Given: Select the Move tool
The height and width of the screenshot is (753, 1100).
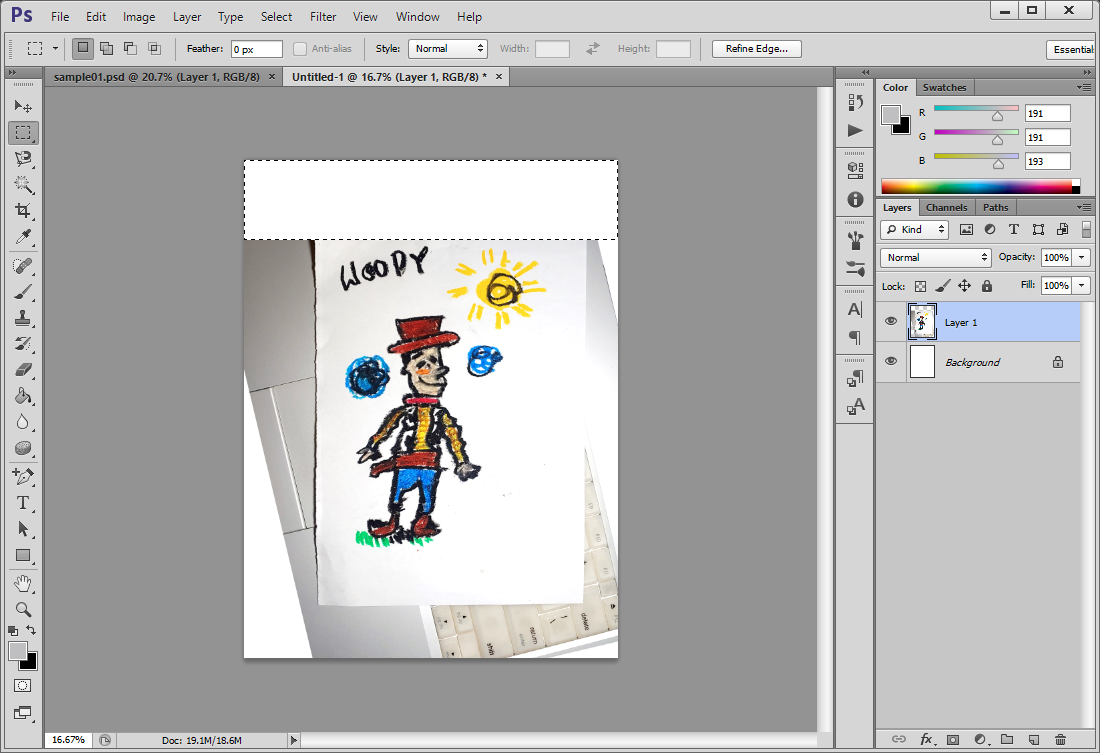Looking at the screenshot, I should point(23,106).
